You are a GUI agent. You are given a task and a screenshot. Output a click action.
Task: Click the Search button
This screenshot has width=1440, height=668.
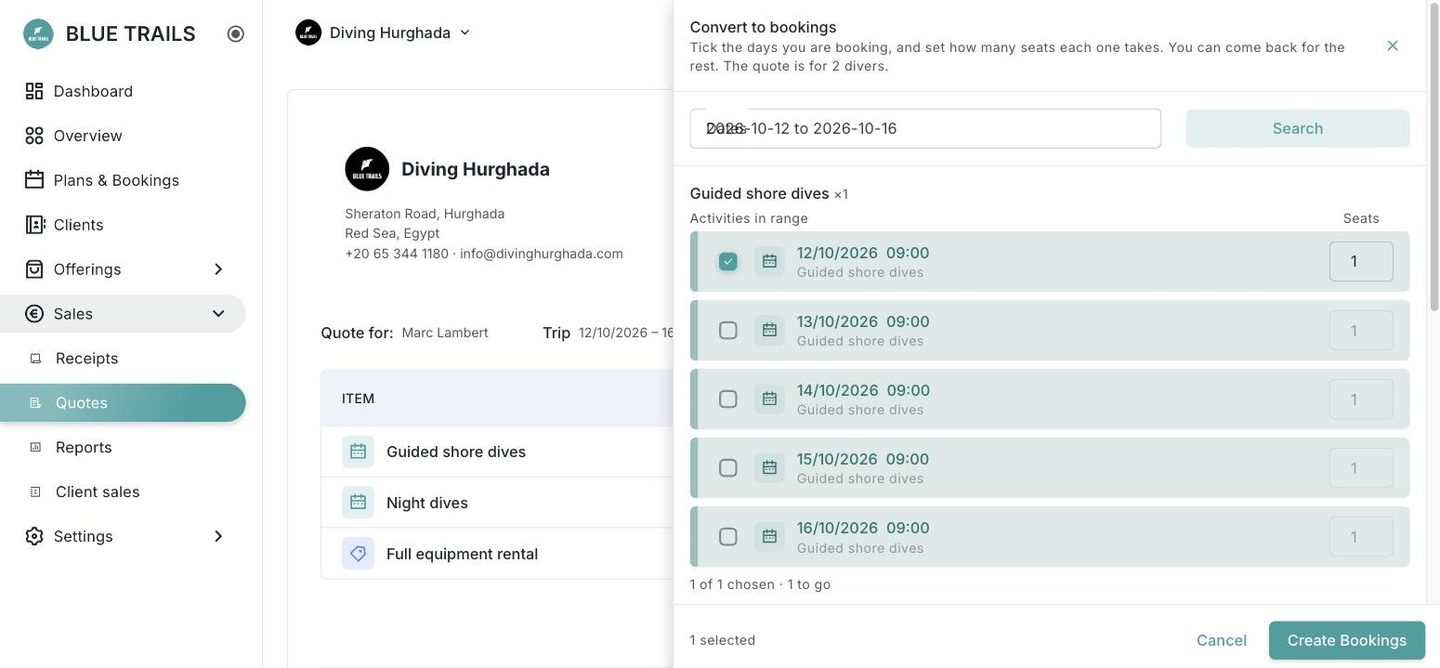(x=1298, y=129)
